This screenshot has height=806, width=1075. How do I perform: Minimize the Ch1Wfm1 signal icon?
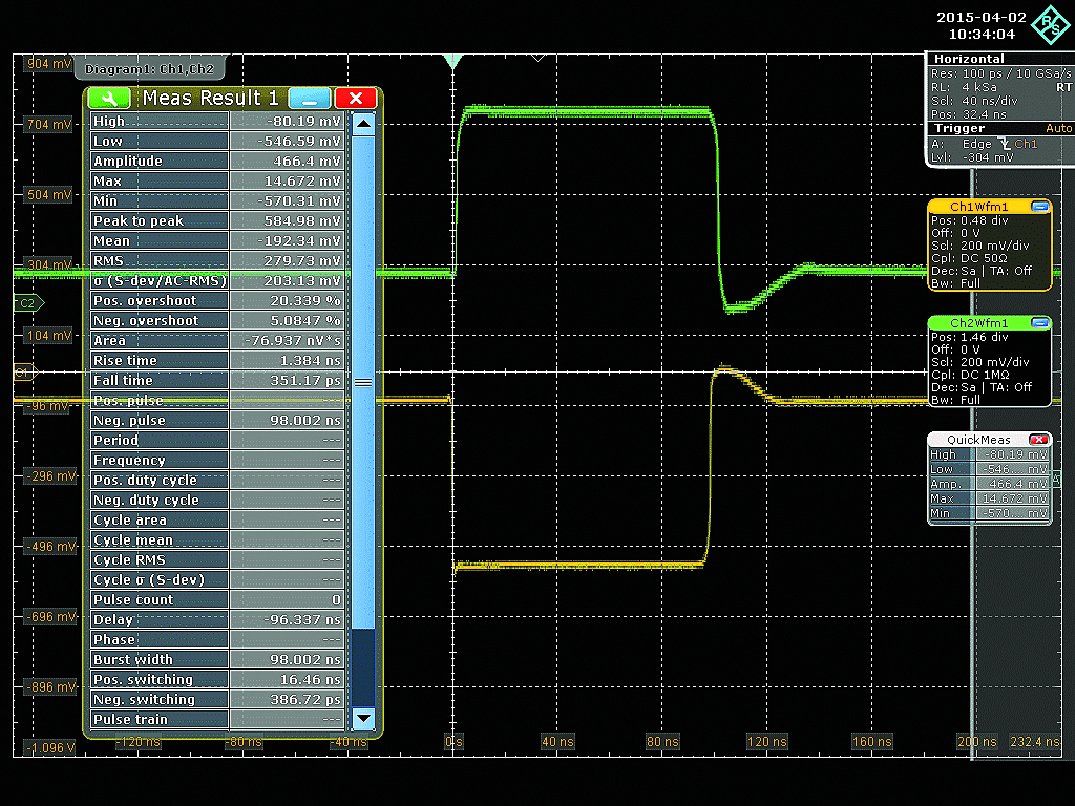[1040, 206]
